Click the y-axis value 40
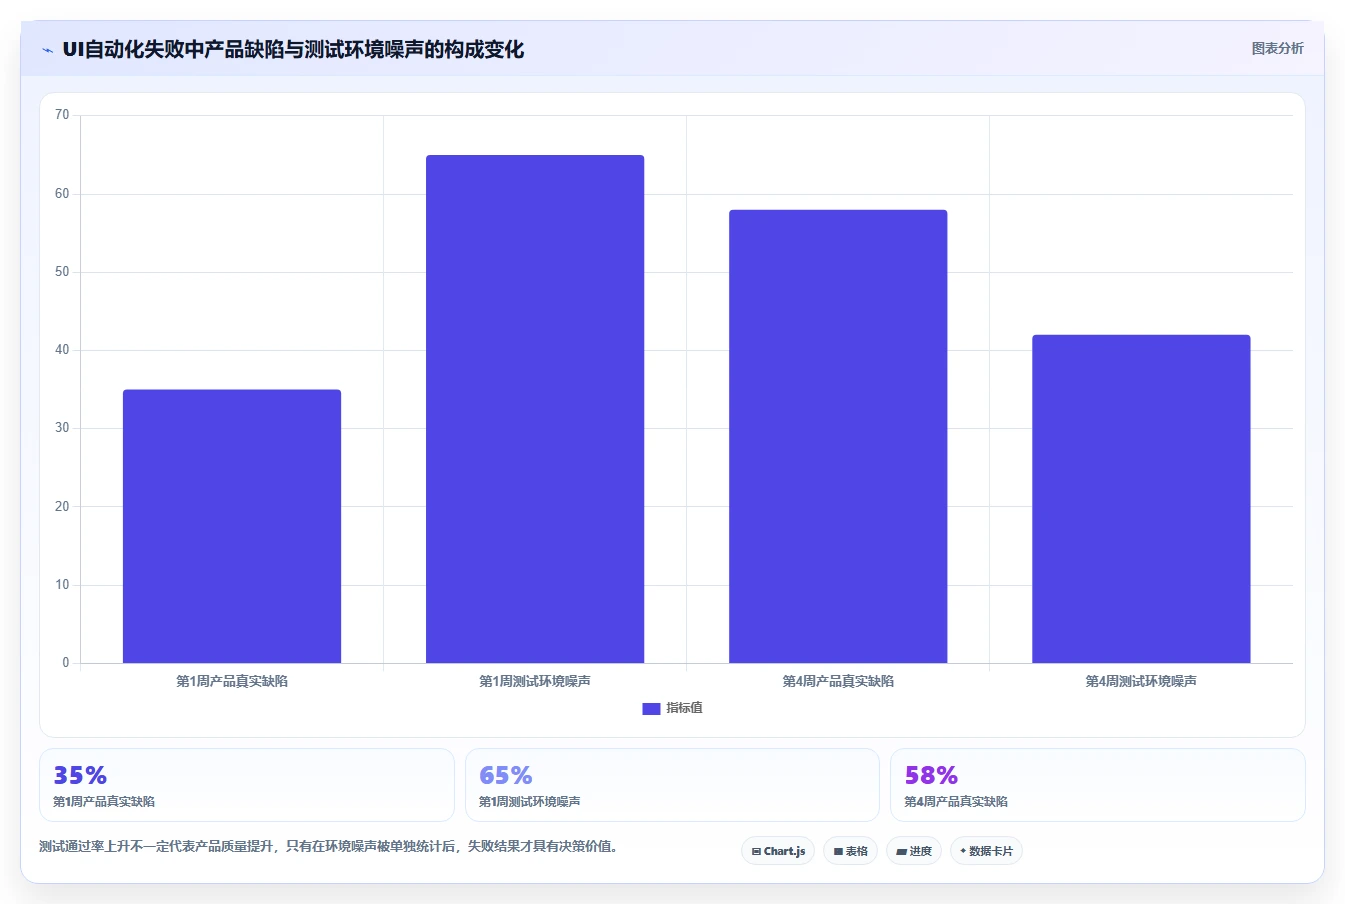This screenshot has width=1345, height=904. click(62, 350)
